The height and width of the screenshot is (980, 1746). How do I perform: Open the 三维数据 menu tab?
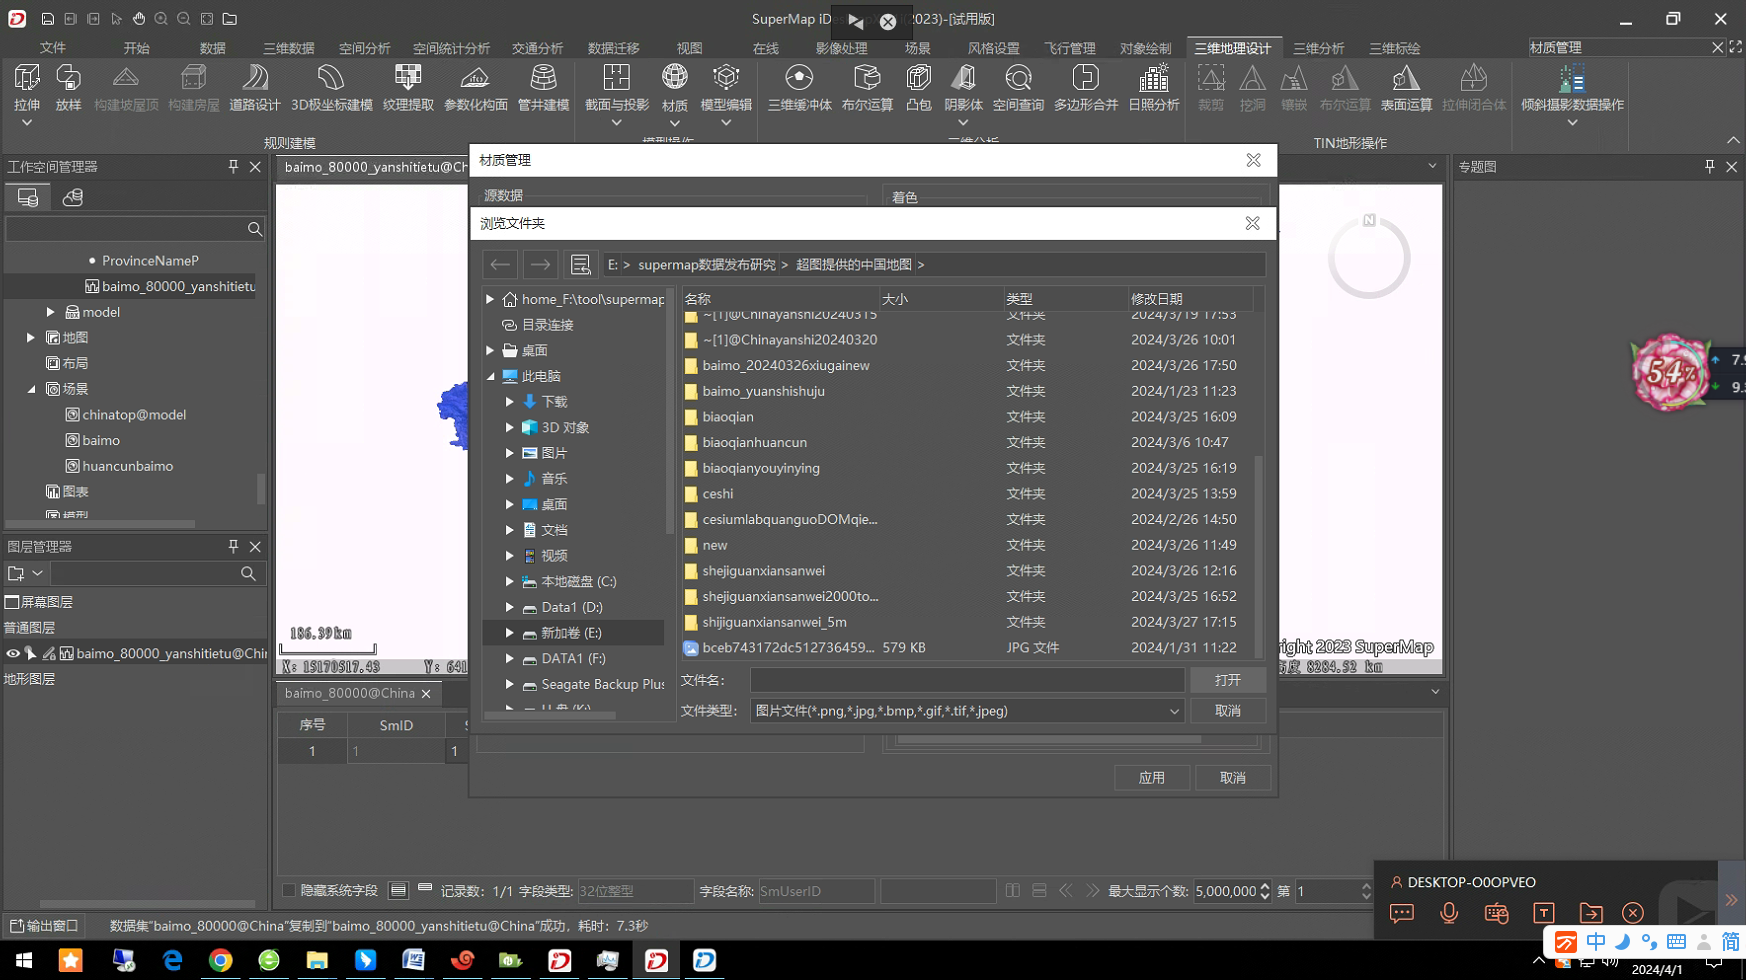pos(288,48)
